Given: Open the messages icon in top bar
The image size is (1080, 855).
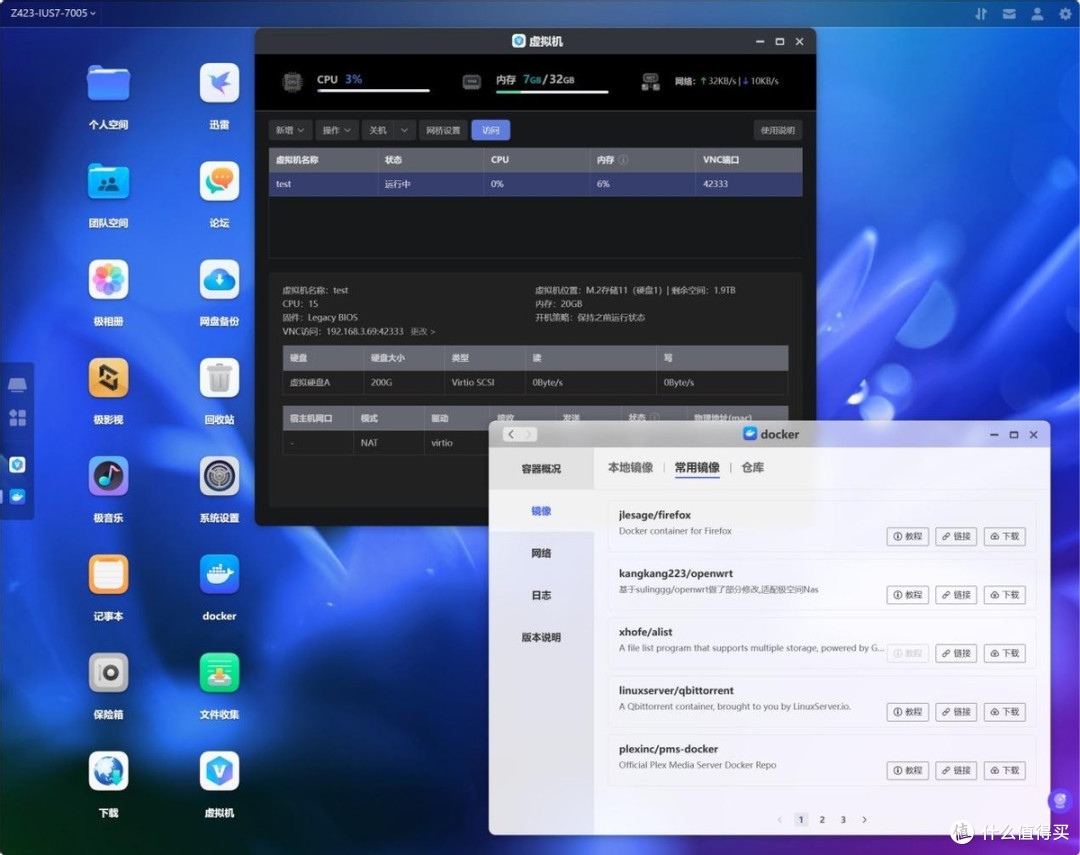Looking at the screenshot, I should [x=1009, y=14].
